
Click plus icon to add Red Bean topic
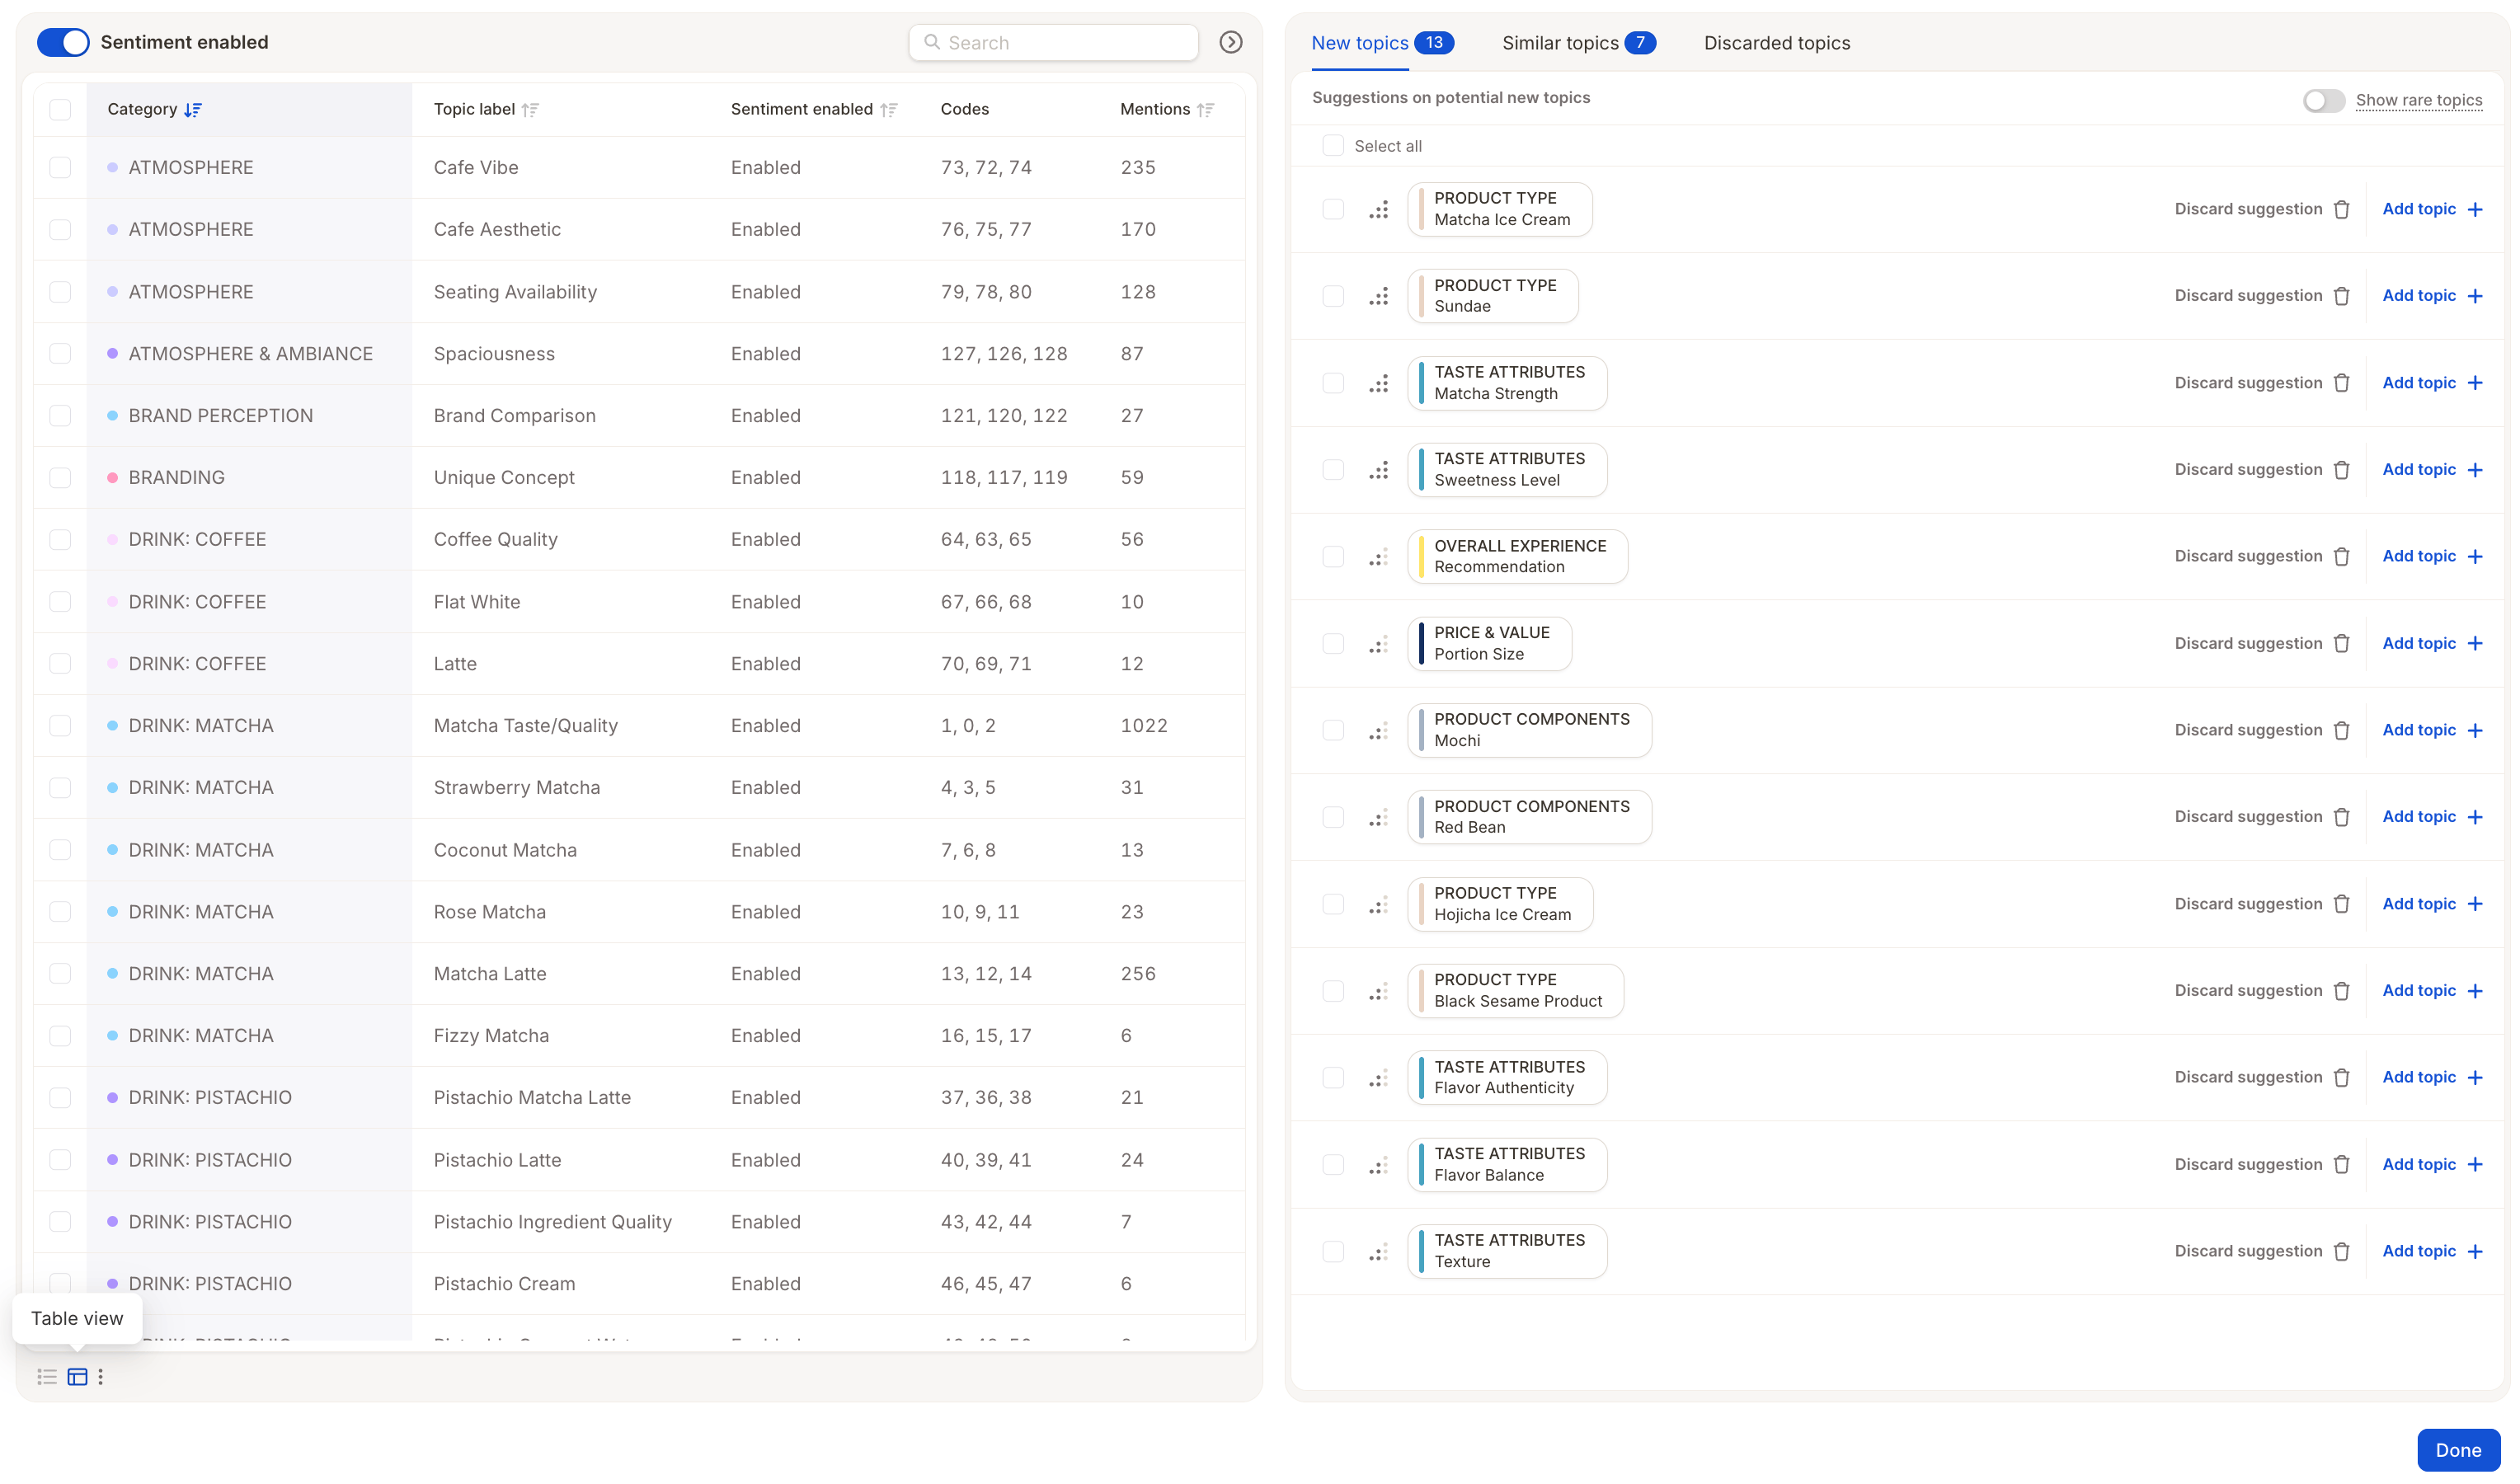coord(2475,817)
